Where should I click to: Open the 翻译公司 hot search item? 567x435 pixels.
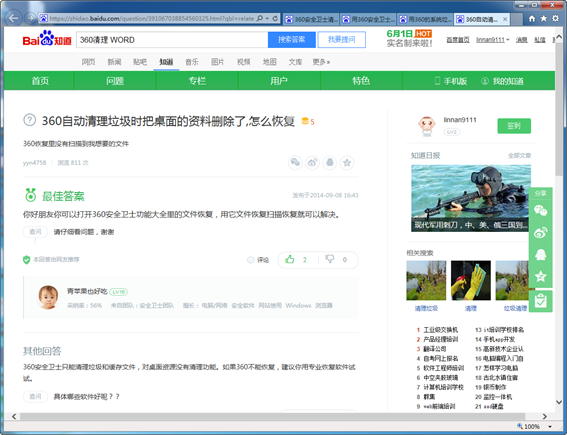[435, 349]
